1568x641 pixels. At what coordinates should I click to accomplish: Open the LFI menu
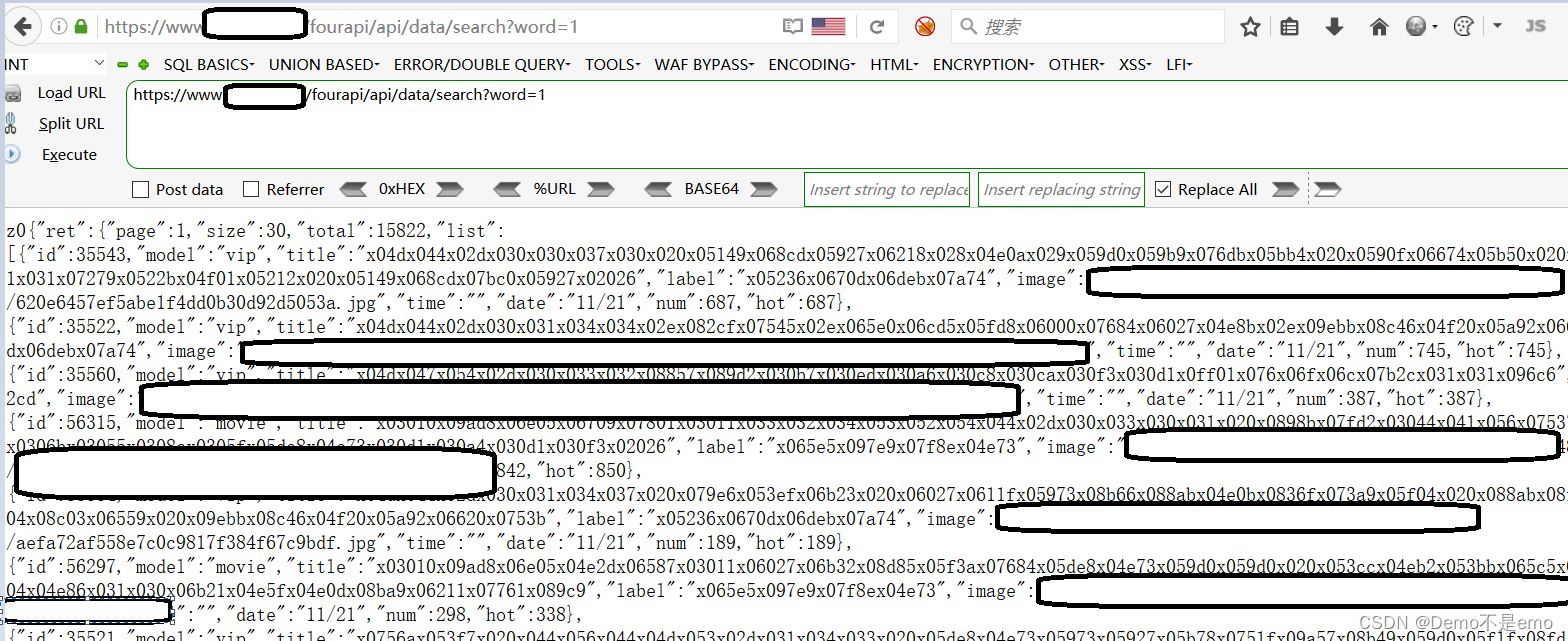(1179, 64)
